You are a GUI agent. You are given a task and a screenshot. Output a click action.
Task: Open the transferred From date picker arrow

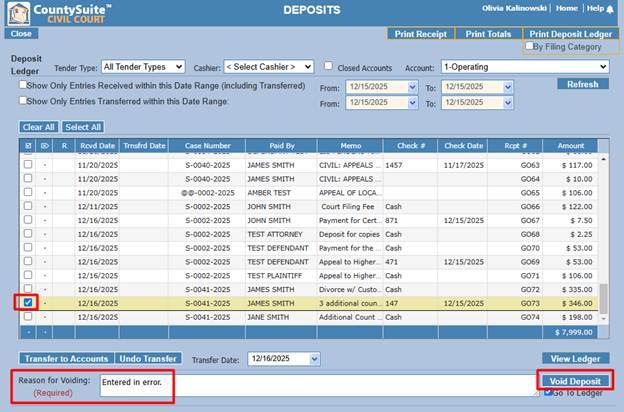tap(412, 103)
